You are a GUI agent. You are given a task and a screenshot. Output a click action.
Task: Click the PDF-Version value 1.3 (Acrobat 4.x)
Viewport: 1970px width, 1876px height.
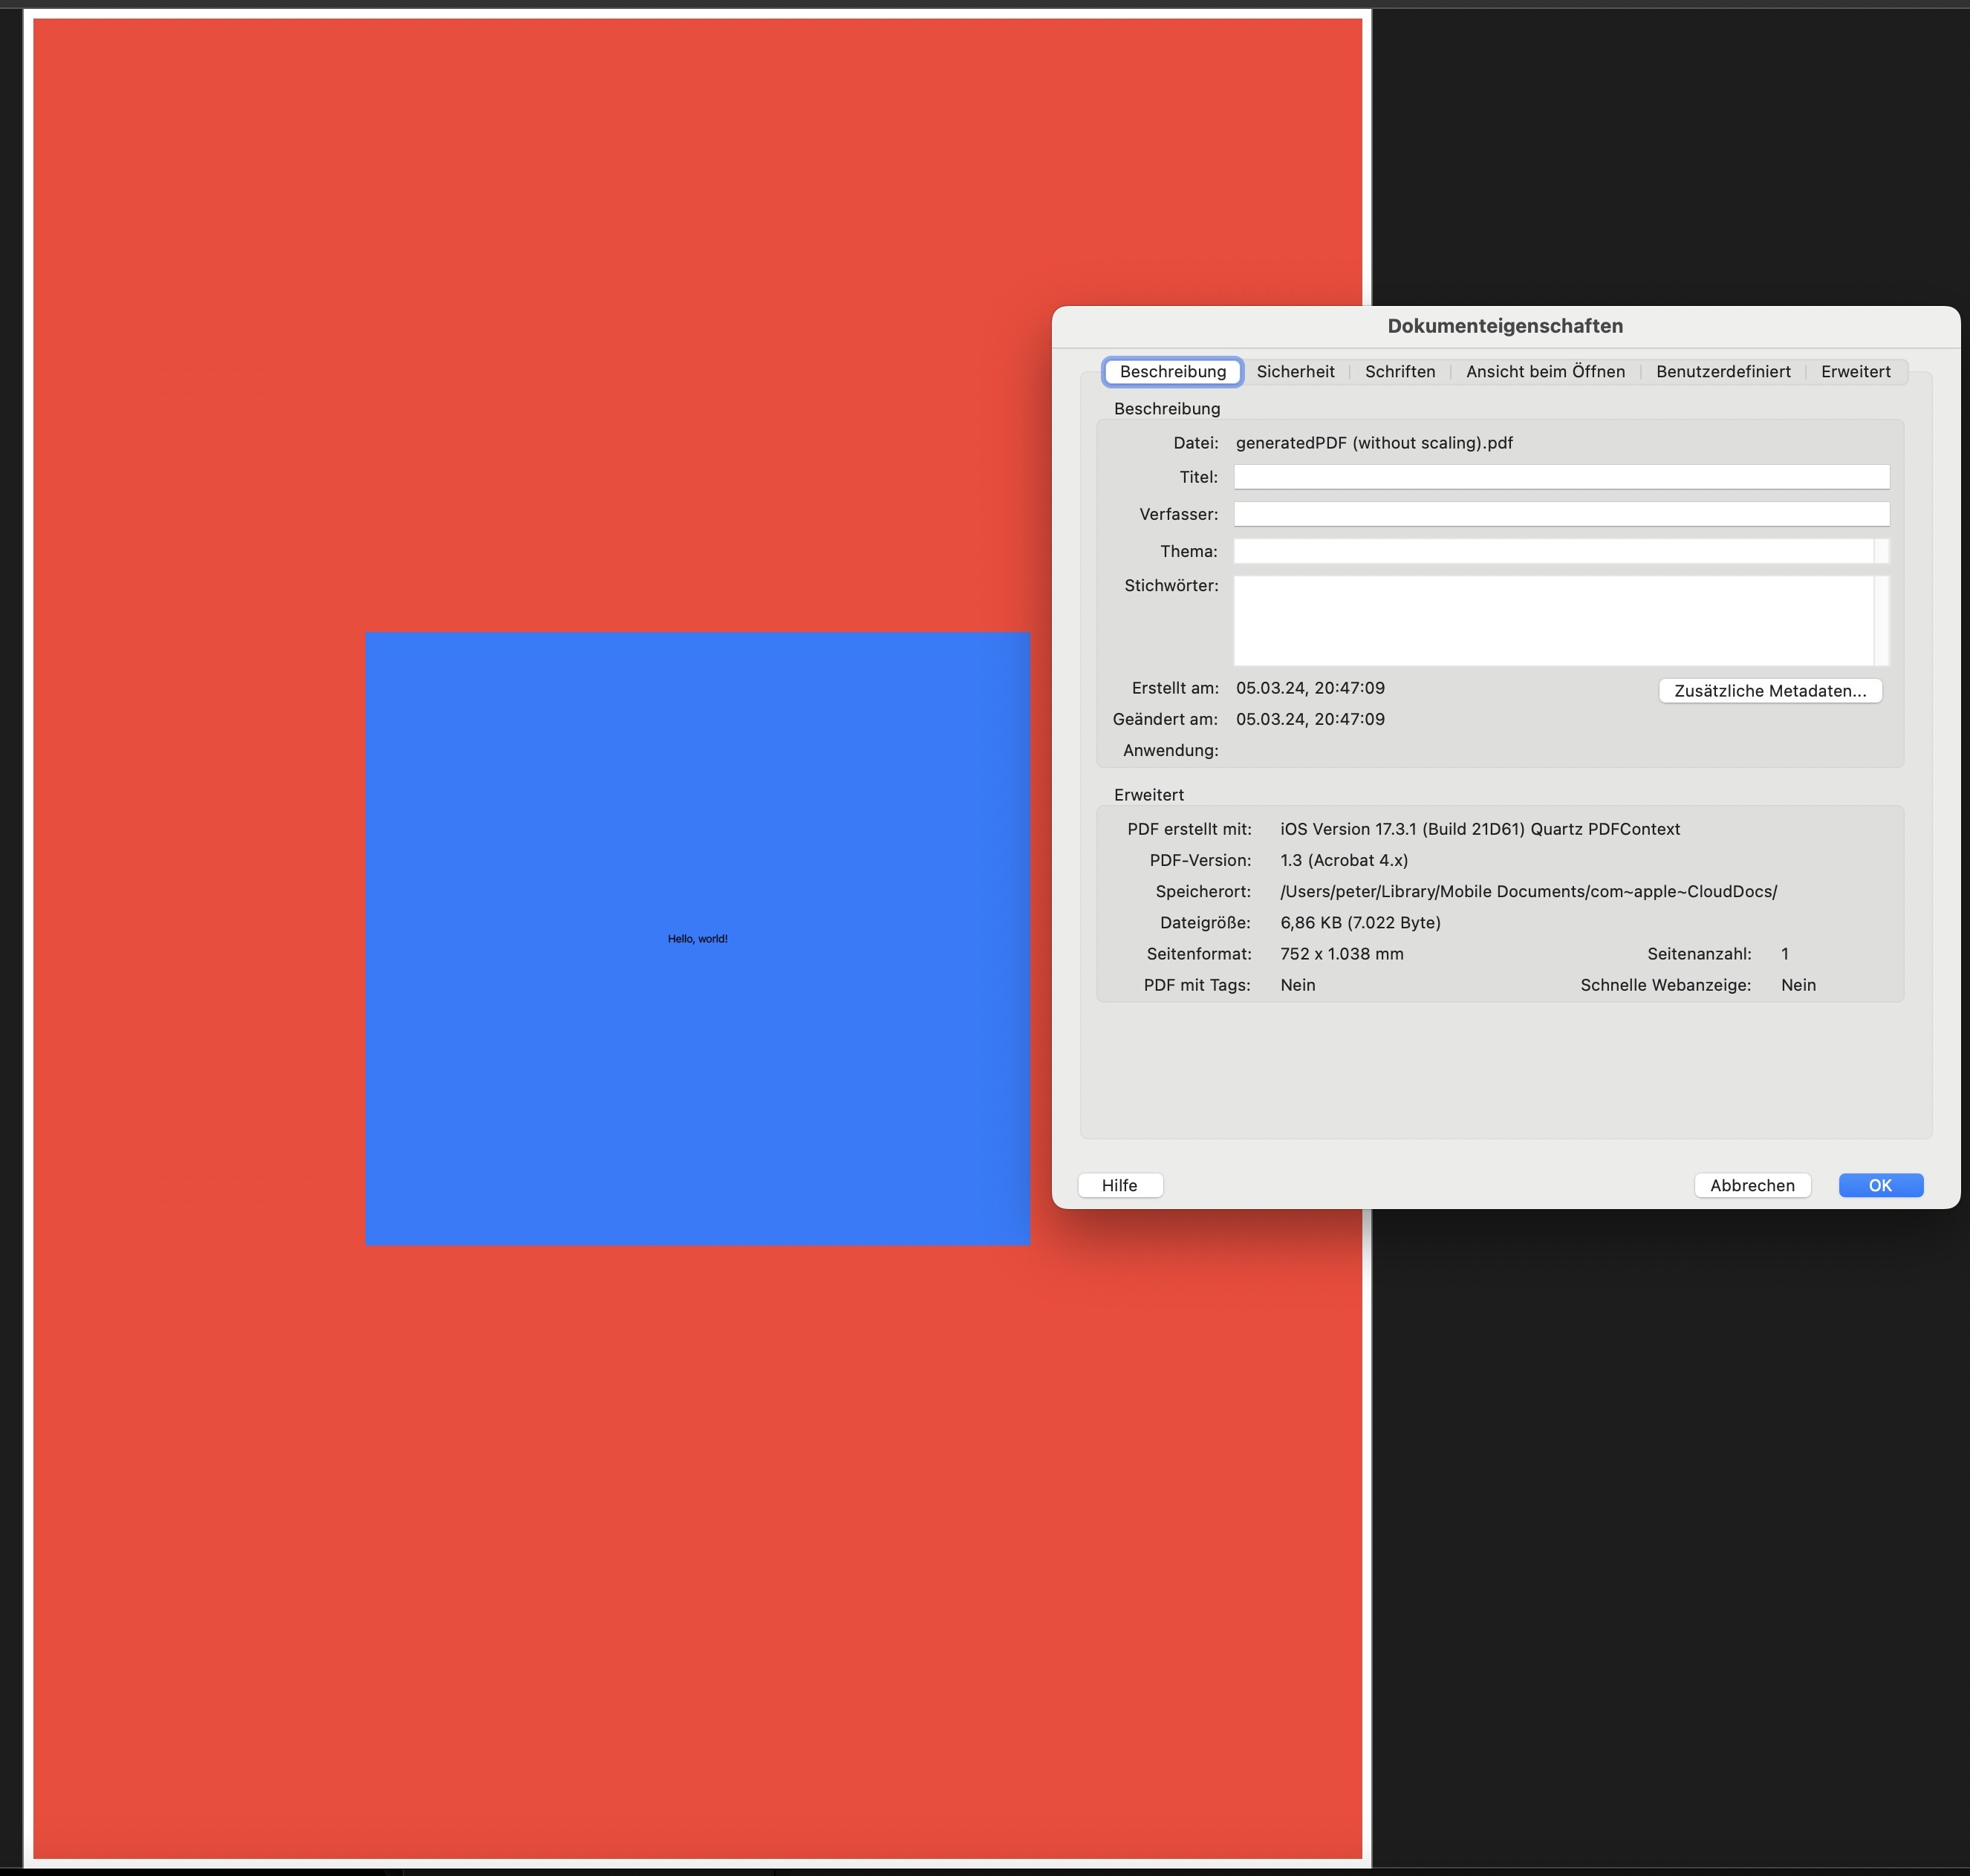pyautogui.click(x=1344, y=860)
